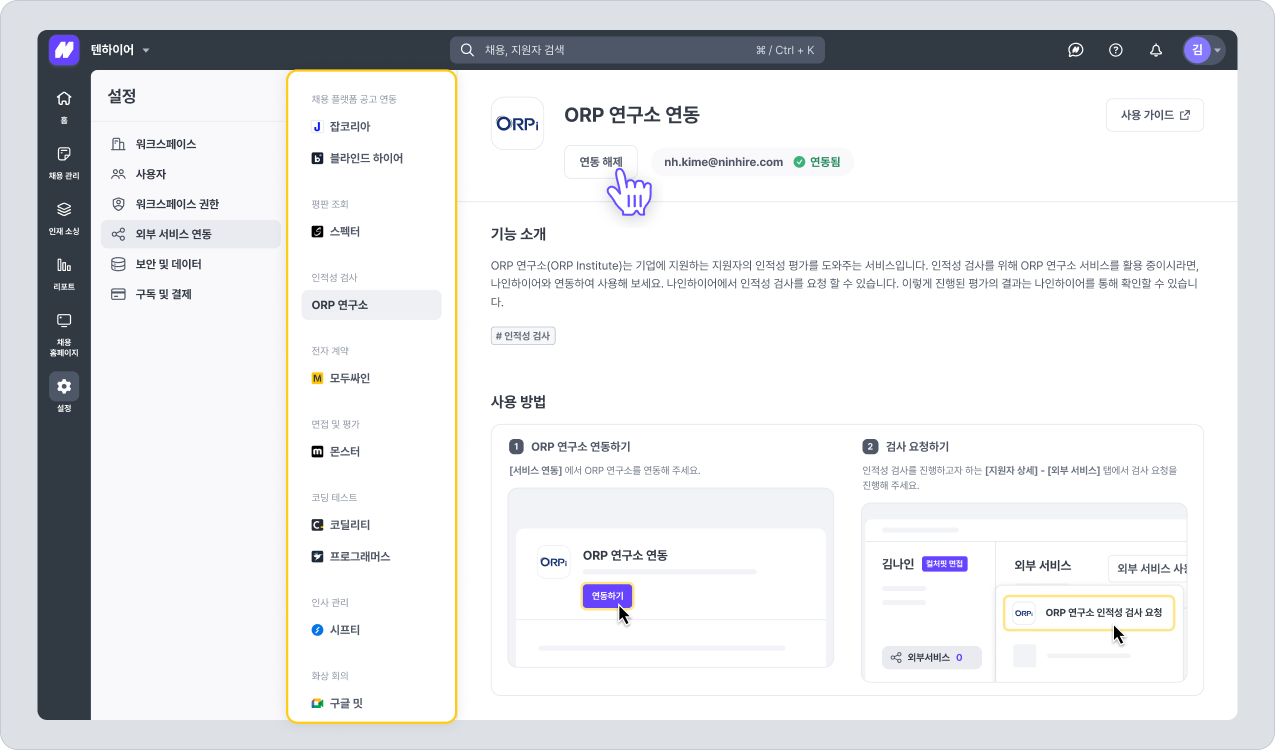Open 채용 홈페이지 in left navigation
The height and width of the screenshot is (750, 1275).
pyautogui.click(x=64, y=335)
